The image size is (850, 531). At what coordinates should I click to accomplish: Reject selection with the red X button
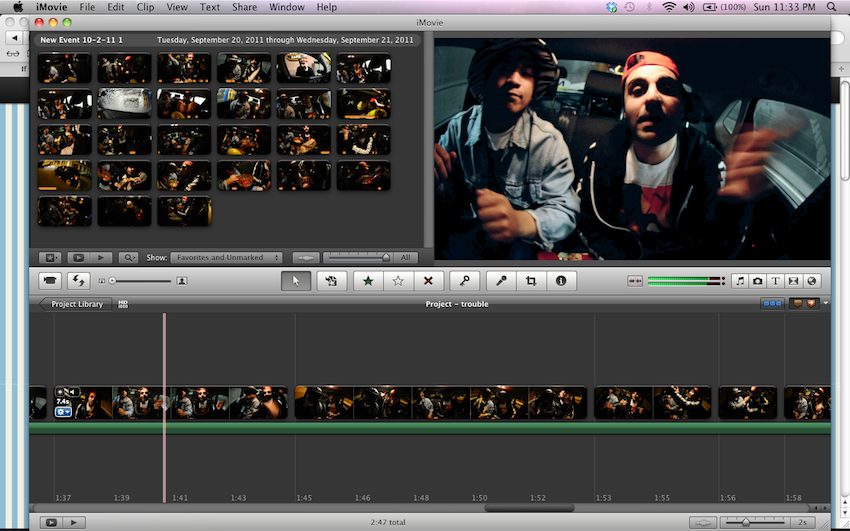point(428,281)
